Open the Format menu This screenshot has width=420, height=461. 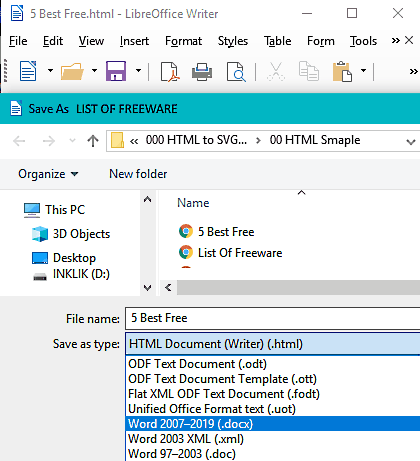click(184, 41)
